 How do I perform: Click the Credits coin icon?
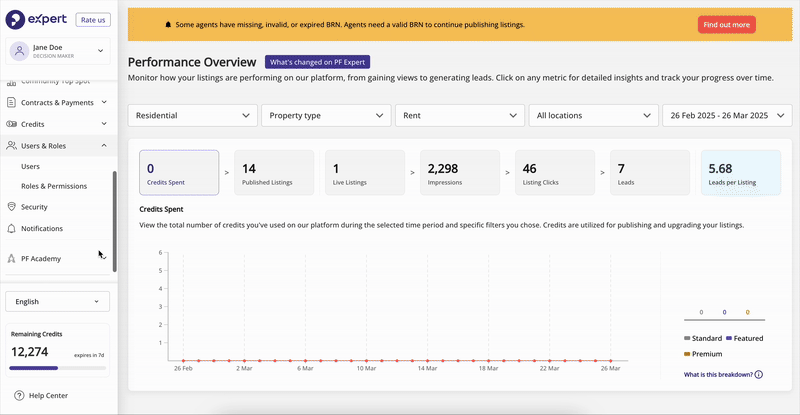click(x=11, y=124)
